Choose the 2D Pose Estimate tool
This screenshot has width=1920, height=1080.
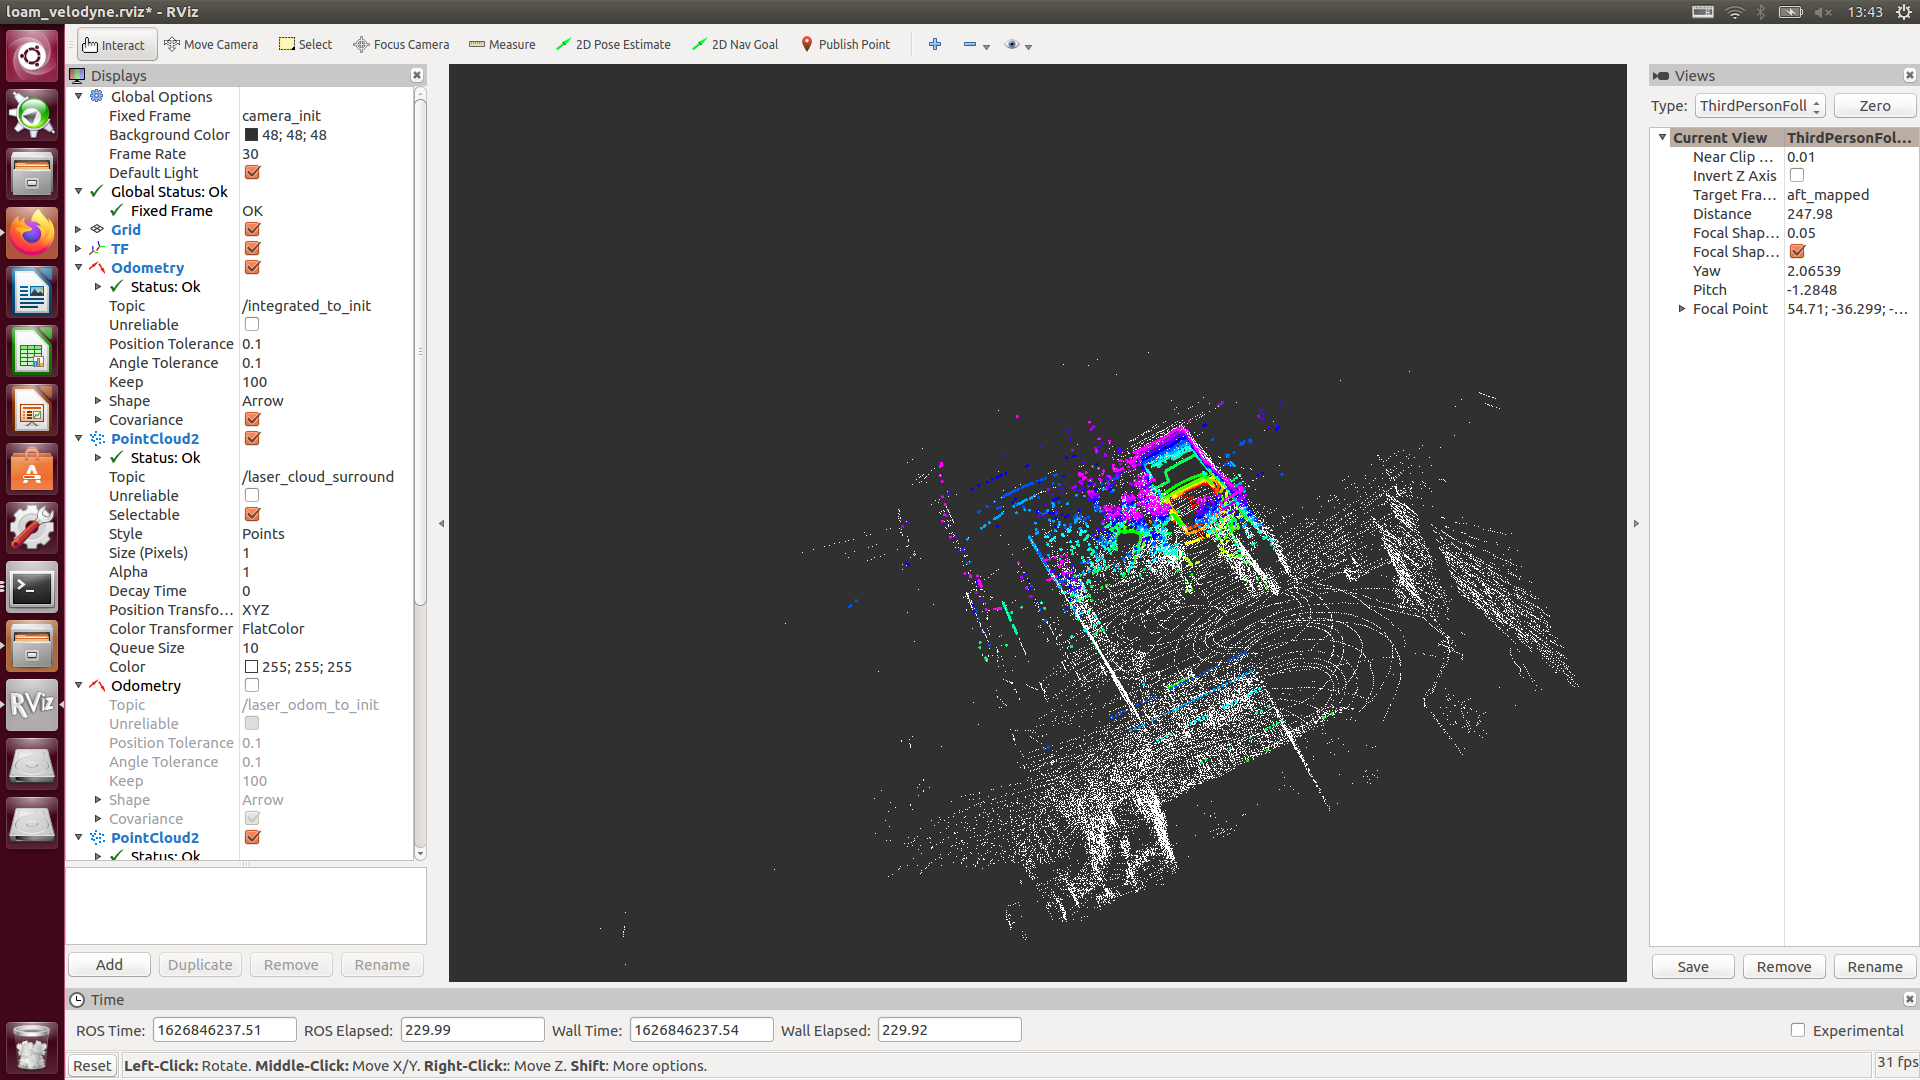pyautogui.click(x=613, y=44)
